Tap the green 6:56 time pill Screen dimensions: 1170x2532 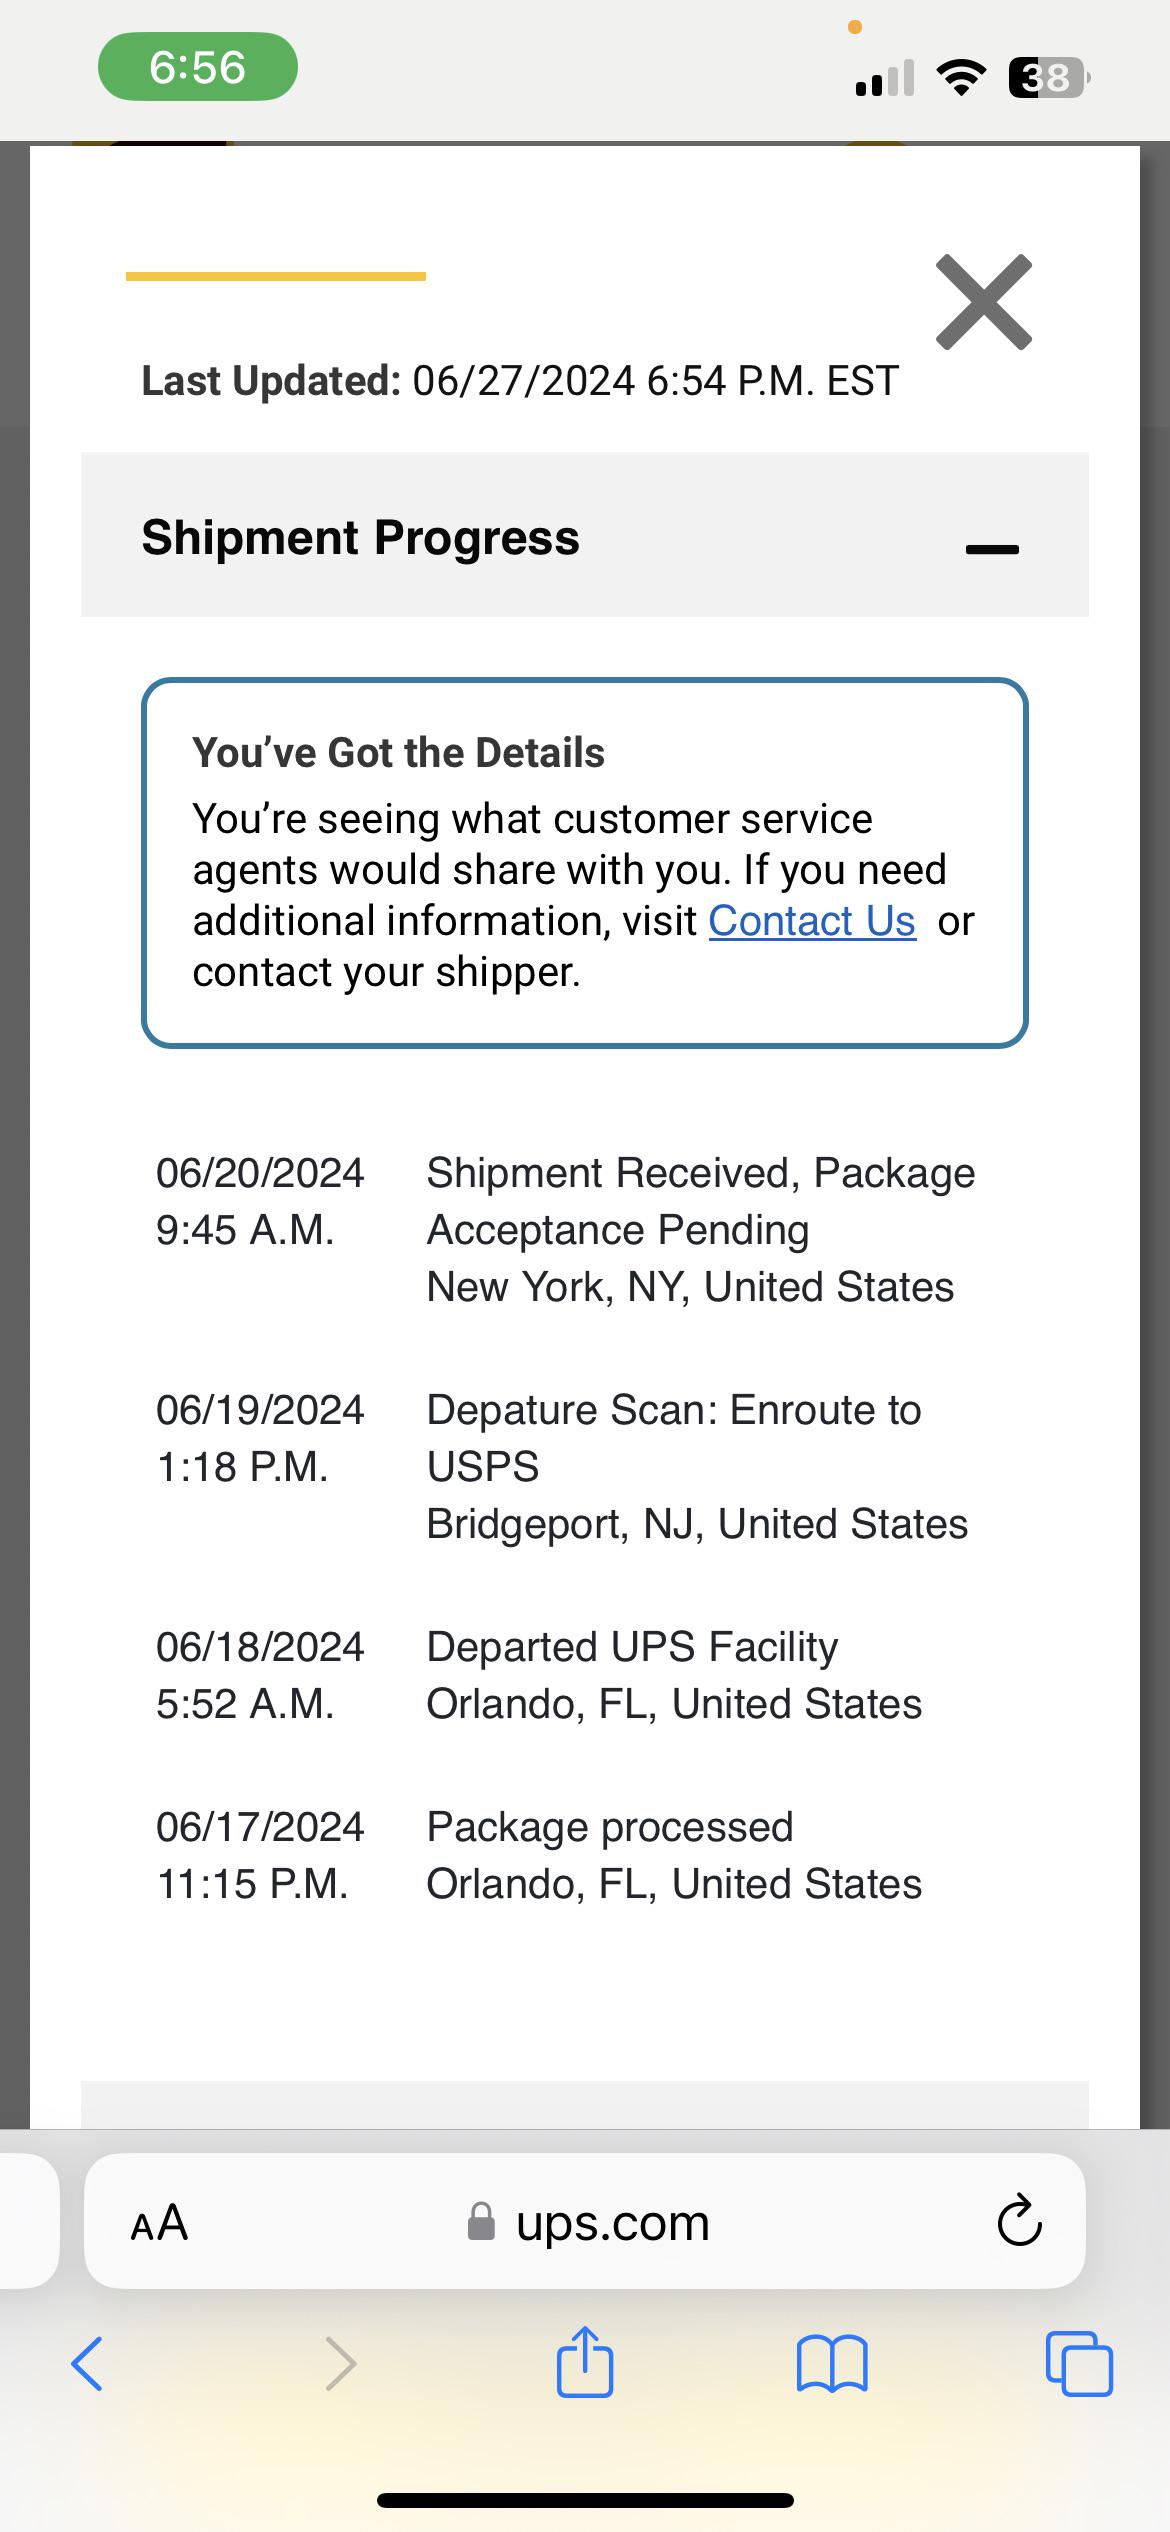coord(197,67)
